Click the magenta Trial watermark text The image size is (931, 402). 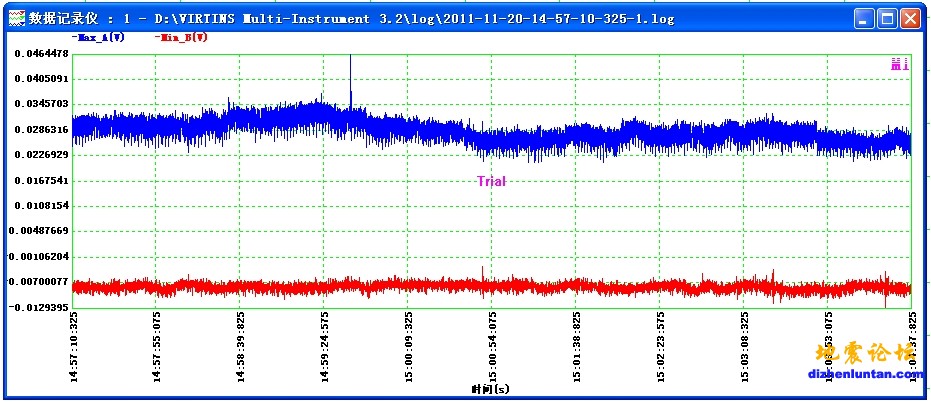click(491, 181)
